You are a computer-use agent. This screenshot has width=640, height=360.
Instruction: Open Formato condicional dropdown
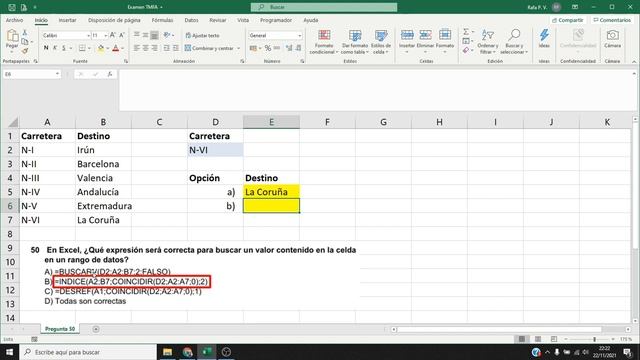(324, 42)
